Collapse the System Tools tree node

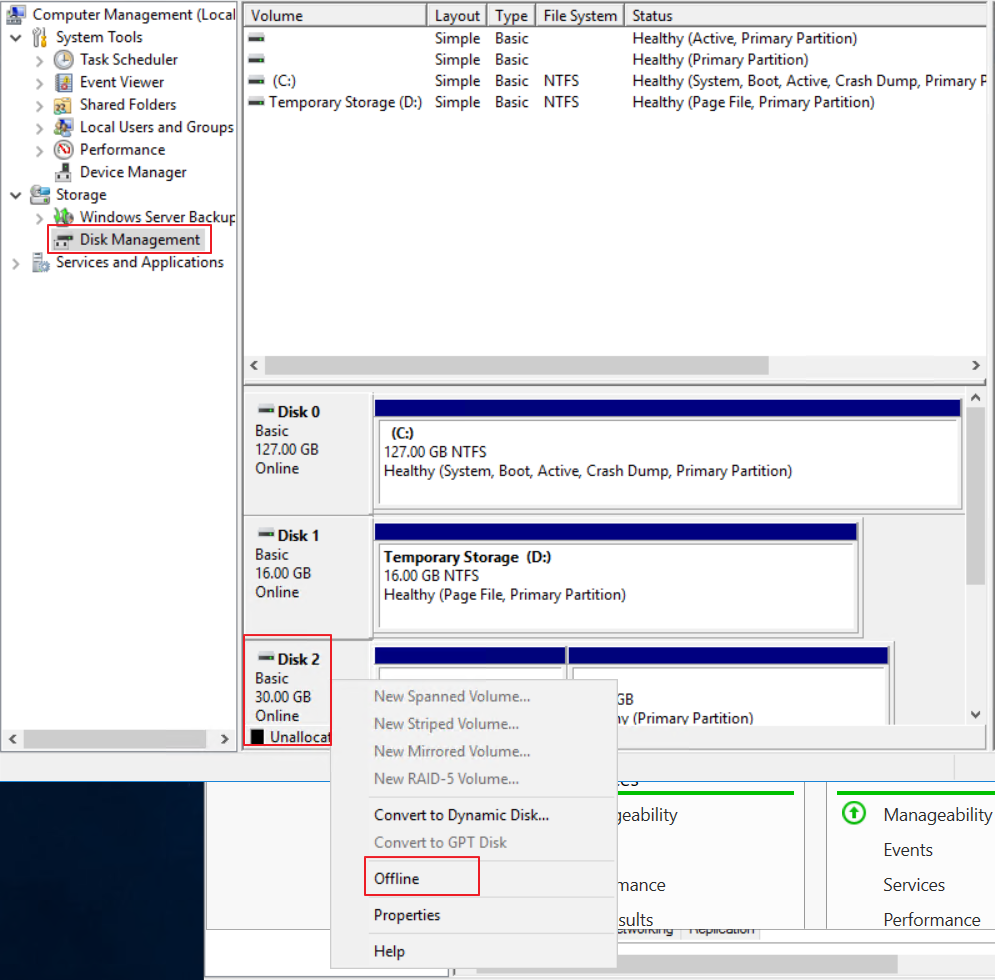[x=16, y=38]
